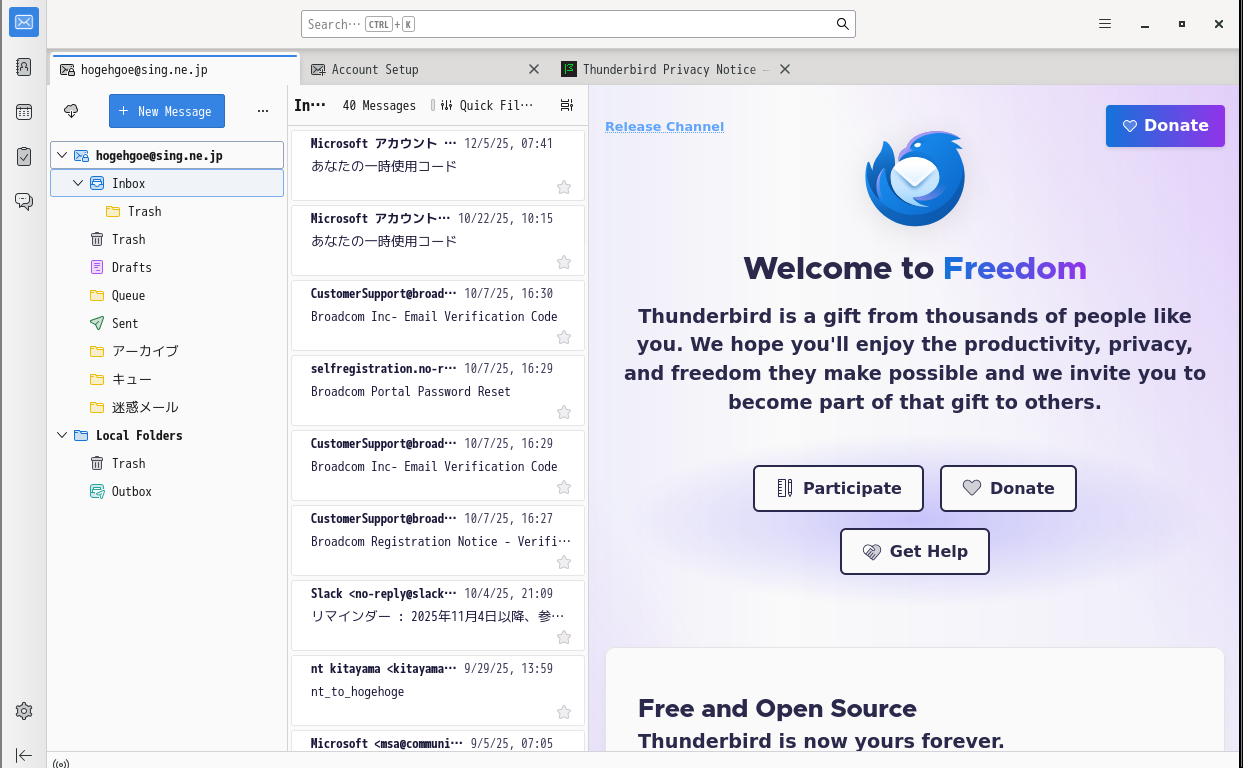Open the Broadcom Registration Notice message
The height and width of the screenshot is (768, 1243).
(x=438, y=540)
